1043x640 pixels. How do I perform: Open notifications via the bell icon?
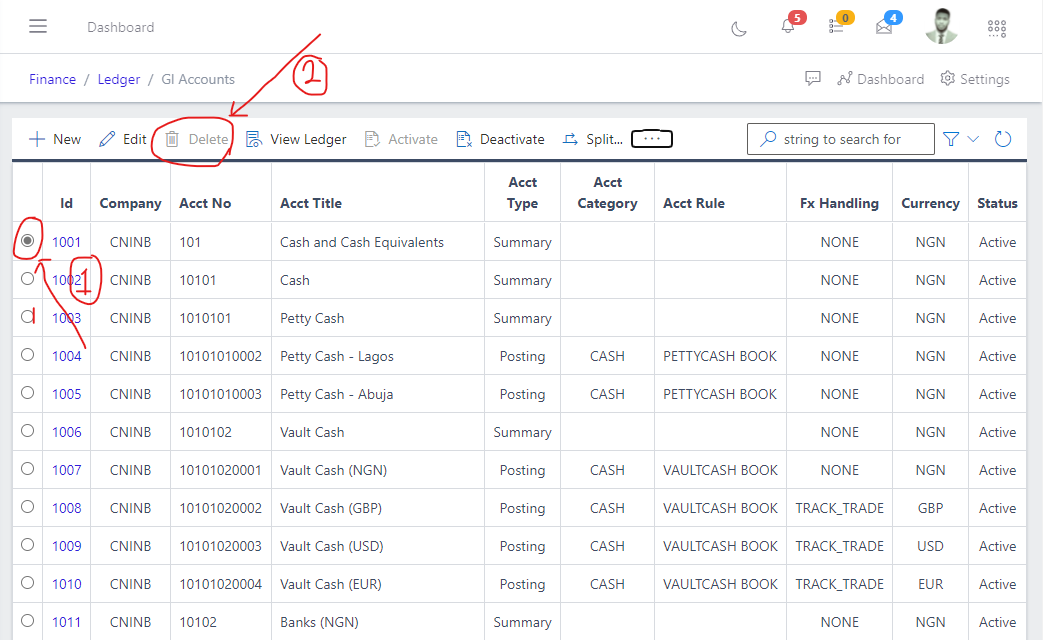pyautogui.click(x=788, y=27)
